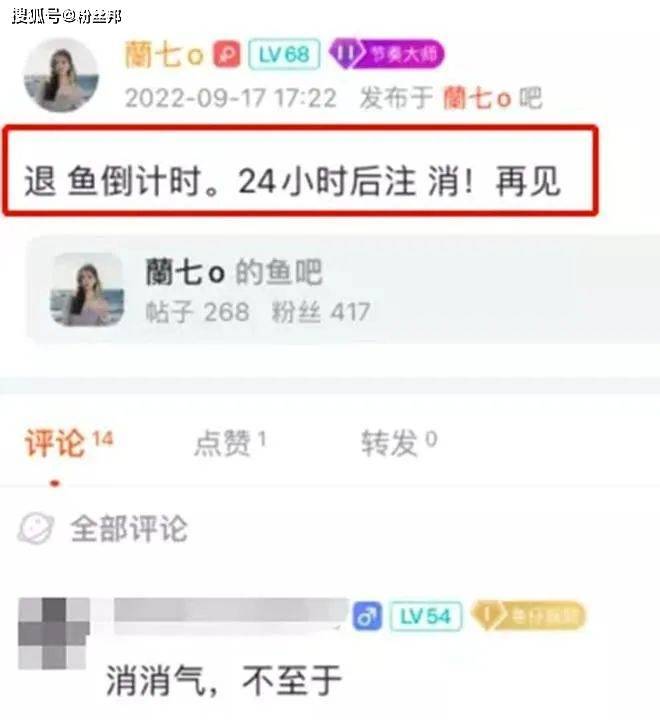Open the 全部评论 filter label
660x720 pixels.
click(x=129, y=529)
